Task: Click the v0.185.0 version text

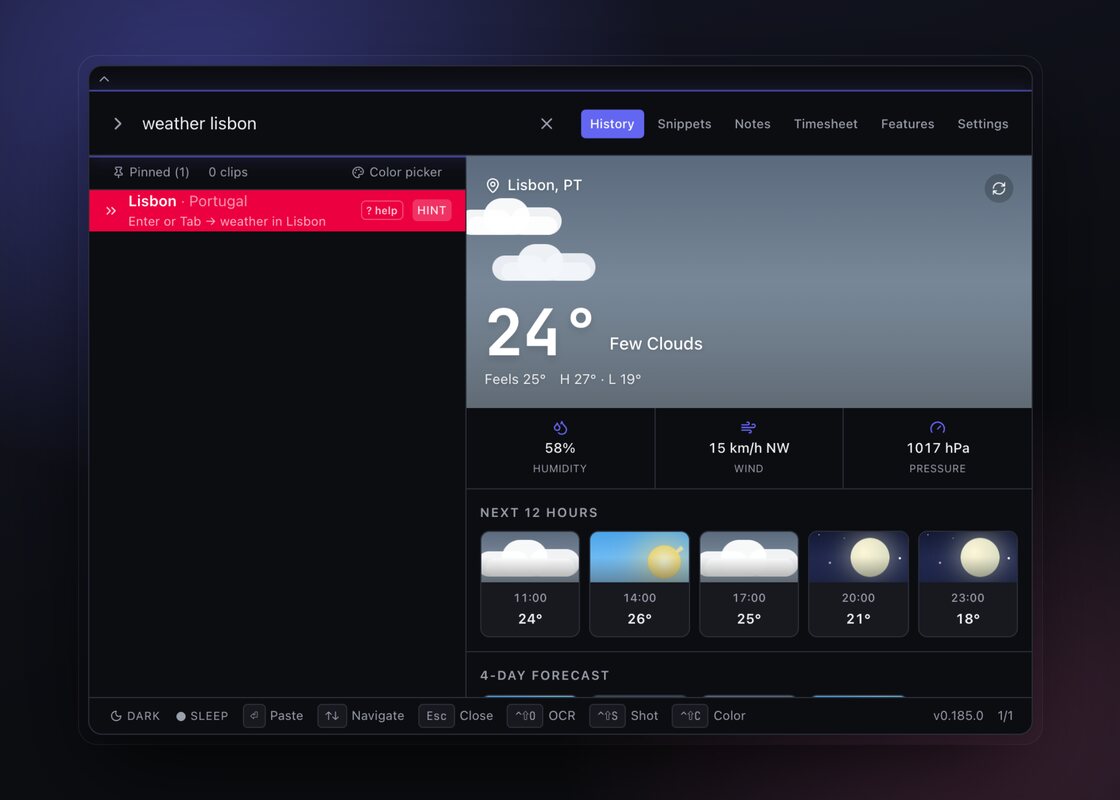Action: [958, 716]
